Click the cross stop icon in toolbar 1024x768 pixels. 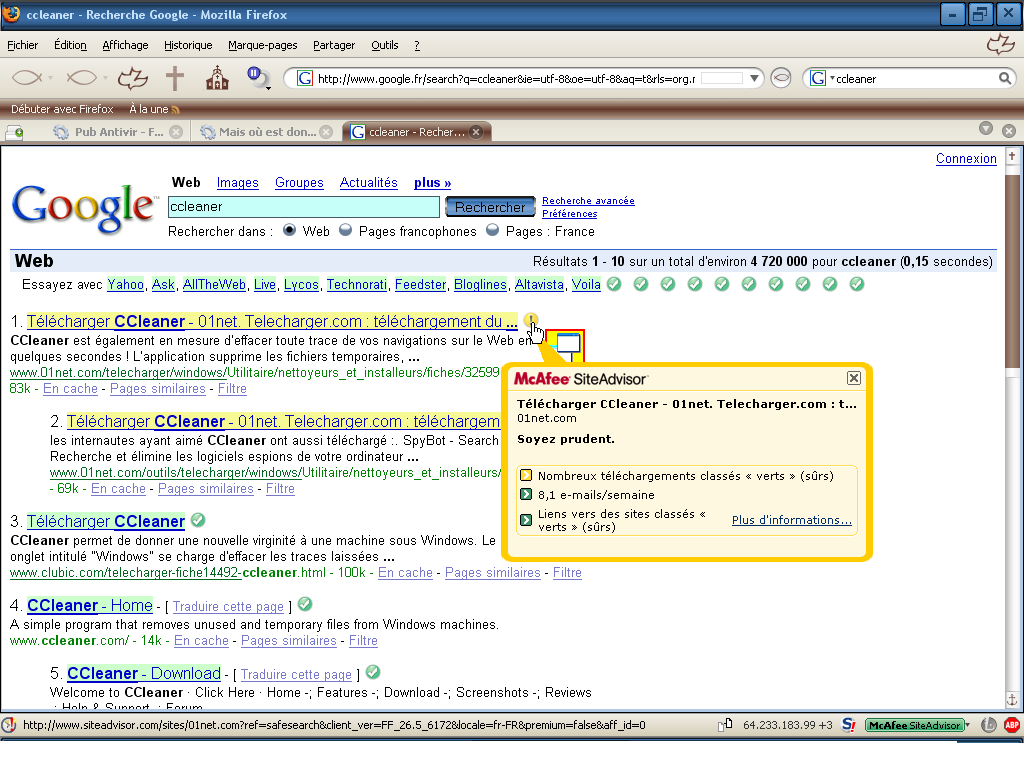(175, 78)
